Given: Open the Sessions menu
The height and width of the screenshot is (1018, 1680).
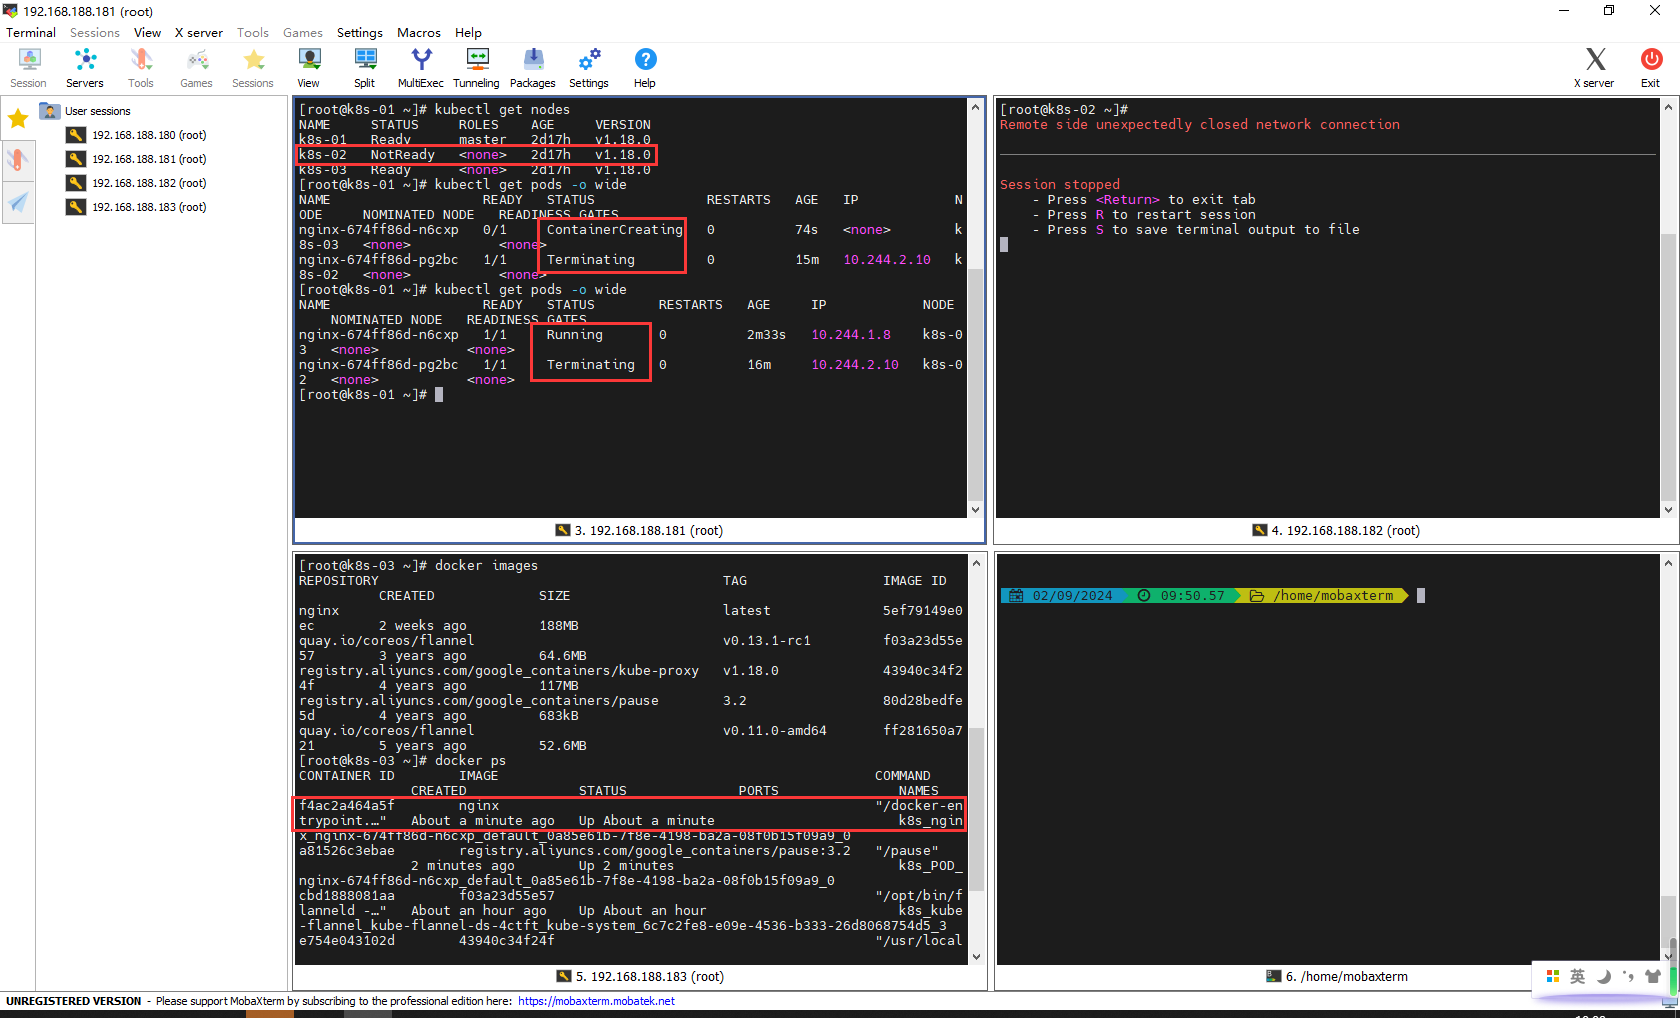Looking at the screenshot, I should (95, 33).
